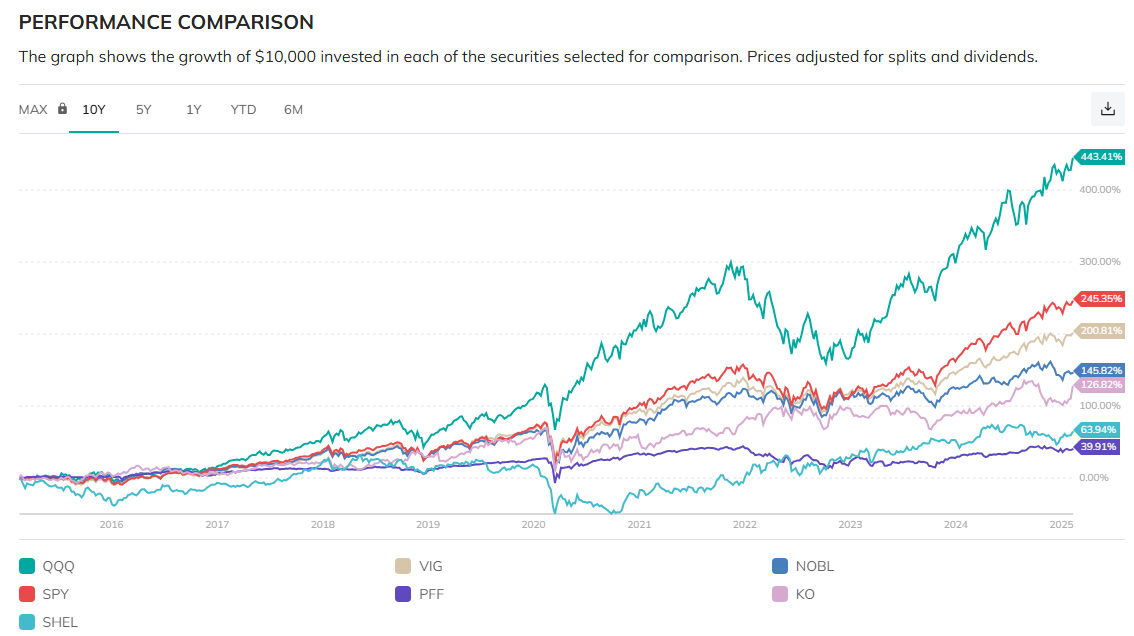Choose the YTD range tab

tap(243, 109)
